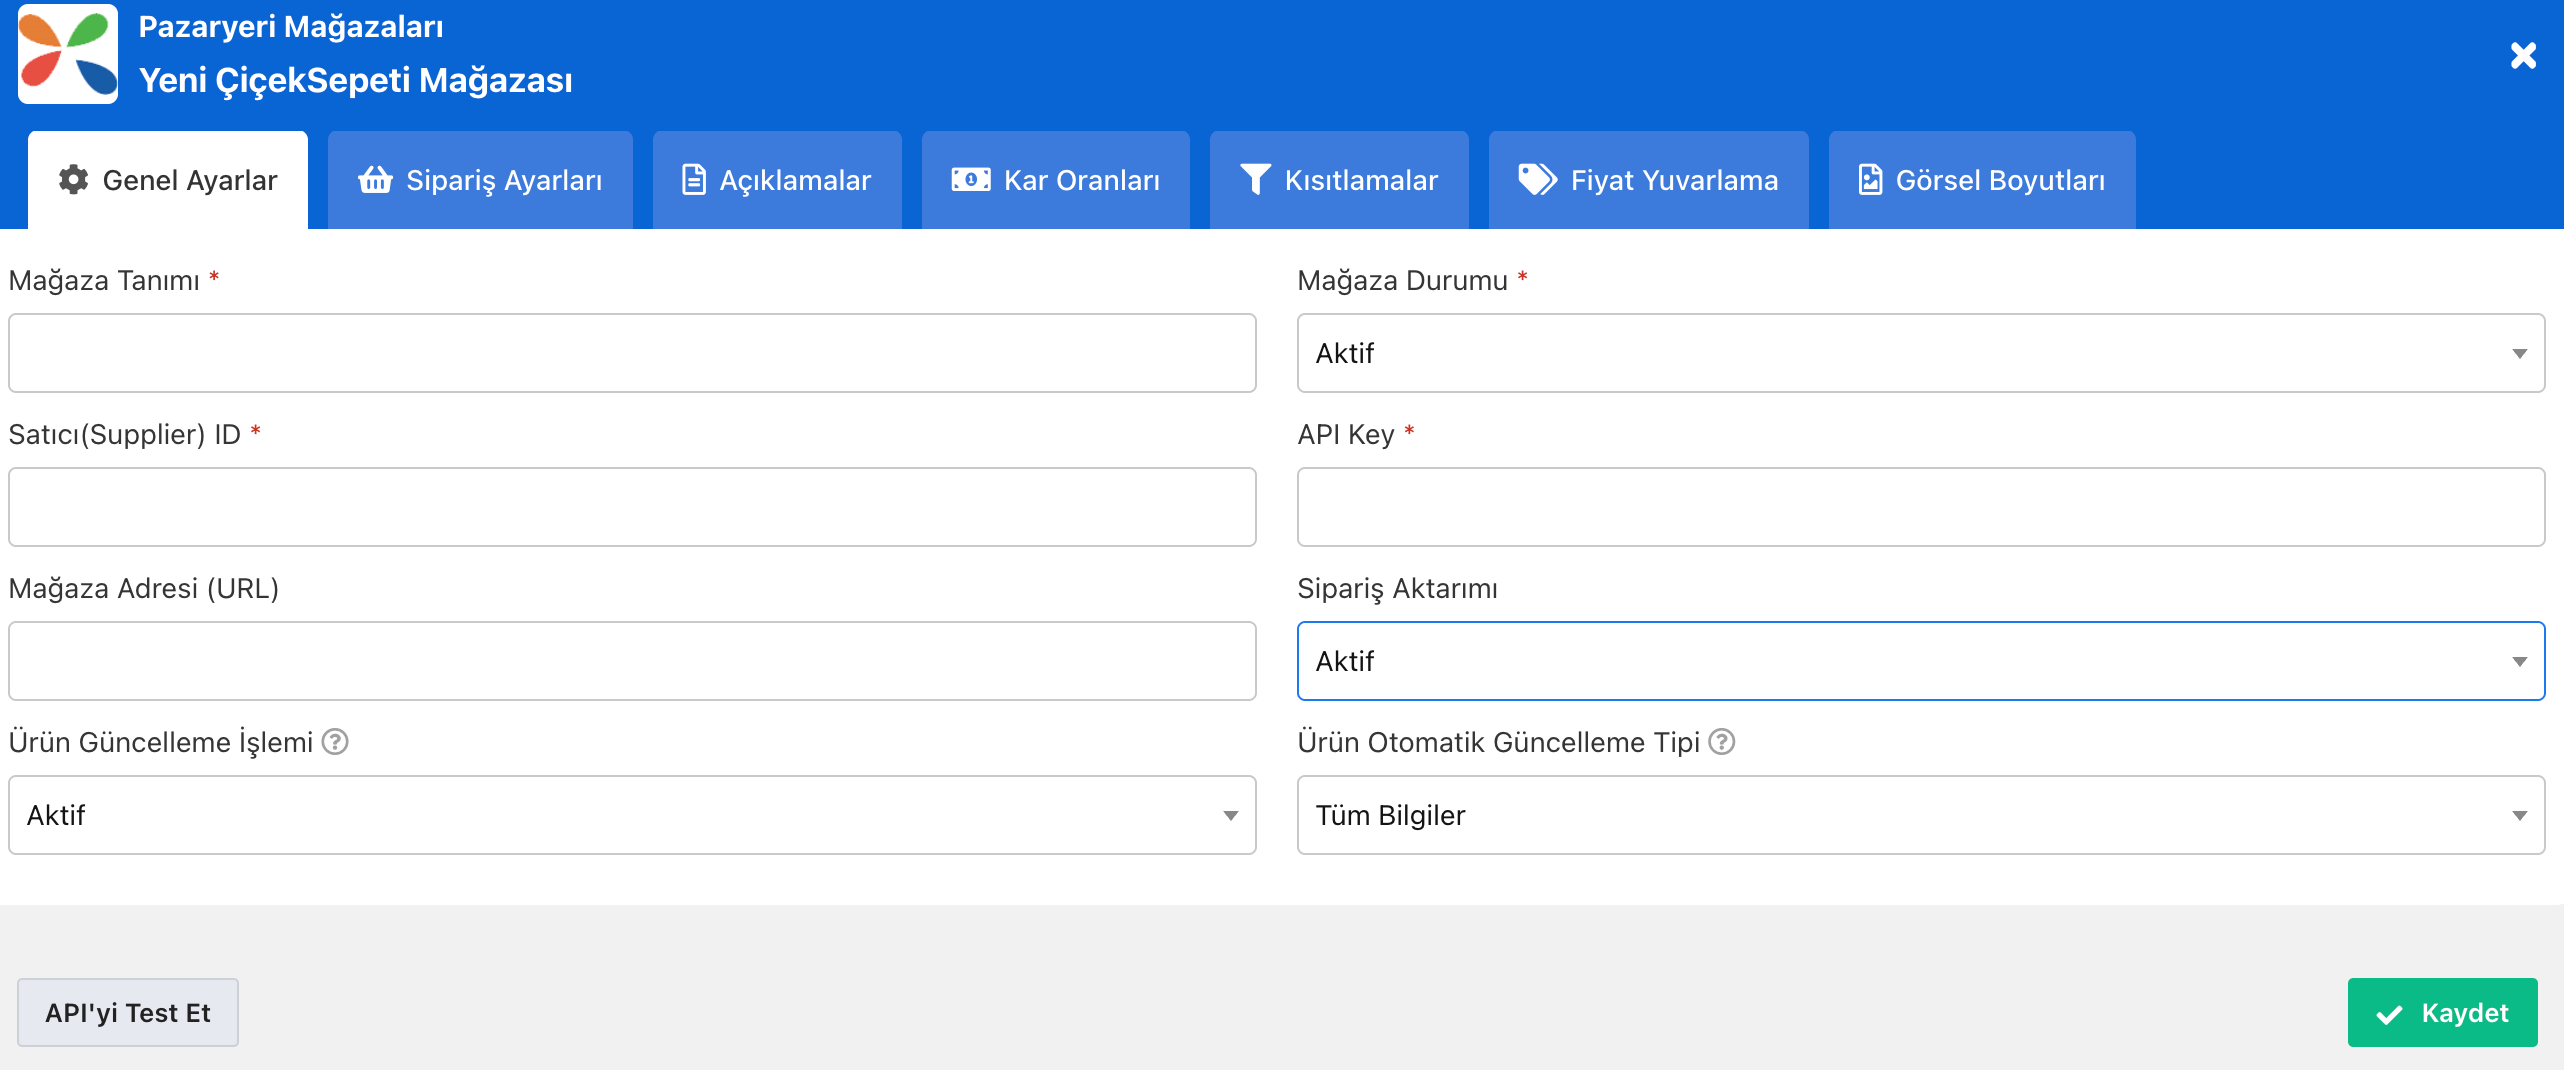Click the price tags icon for Fiyat Yuvarlama
This screenshot has width=2564, height=1070.
pyautogui.click(x=1537, y=180)
